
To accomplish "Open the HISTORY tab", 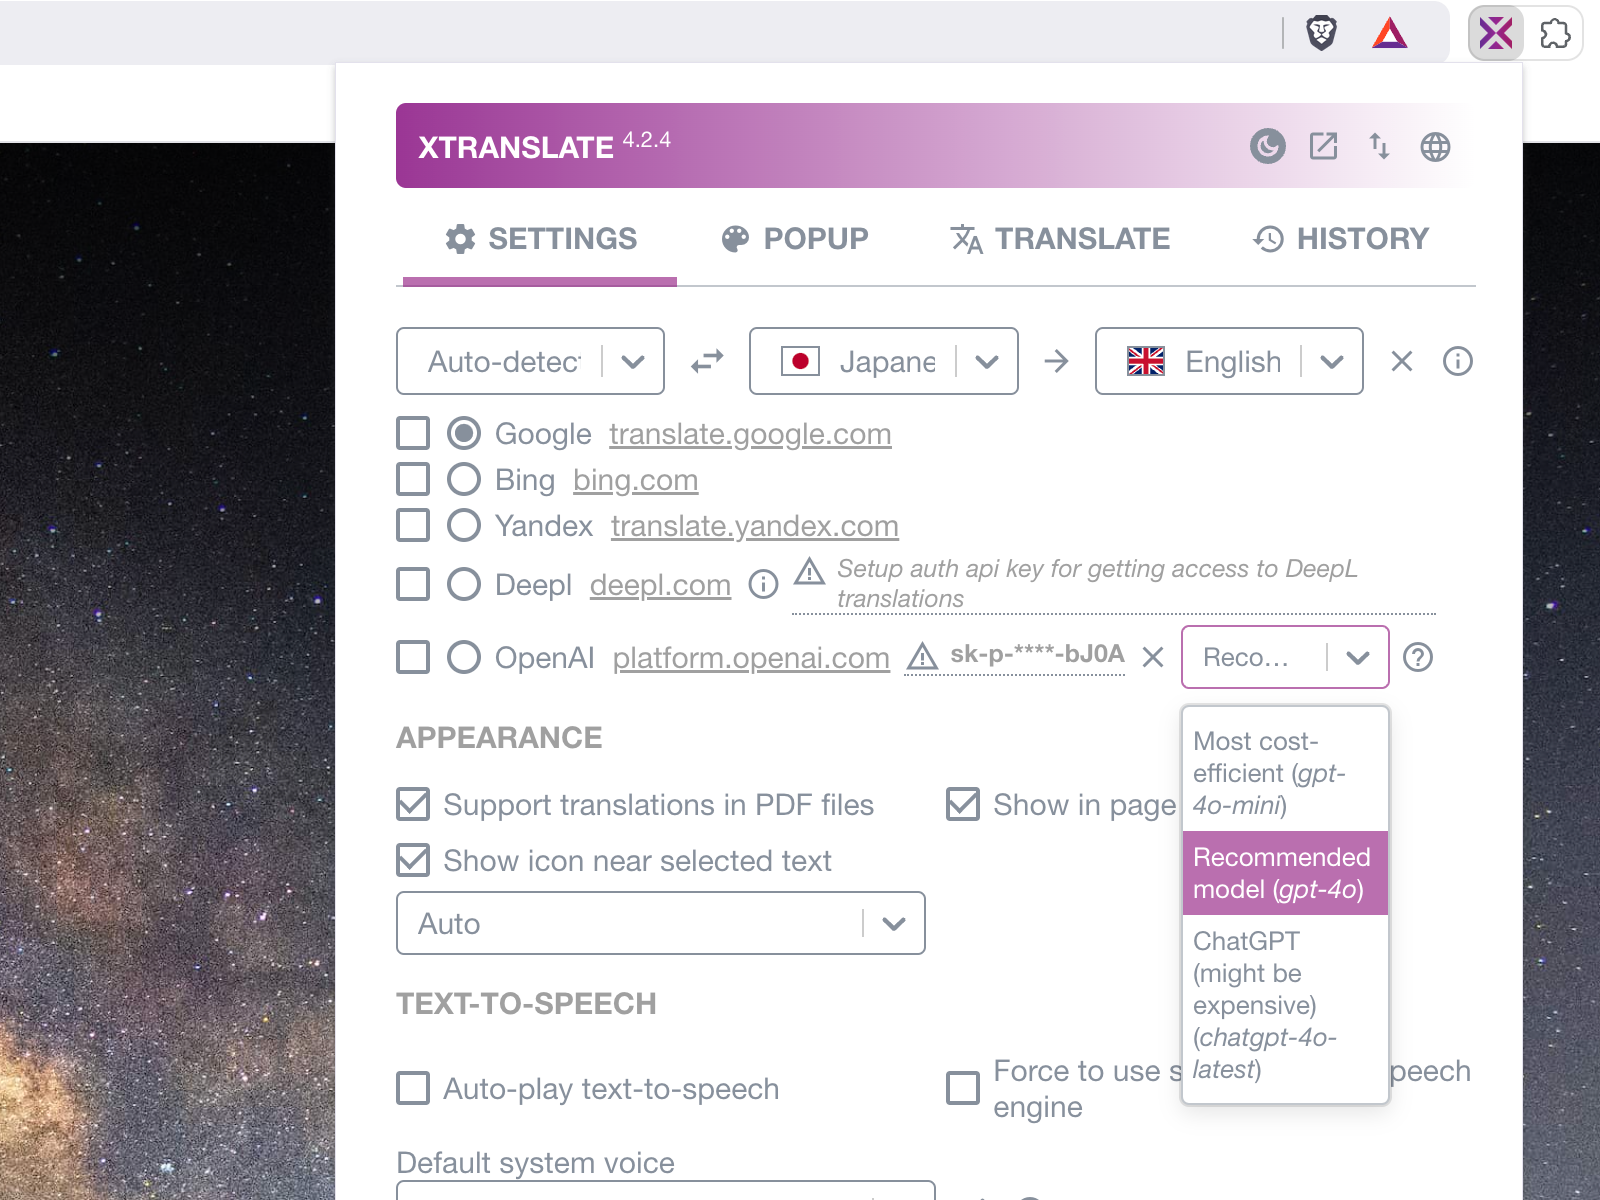I will 1341,239.
